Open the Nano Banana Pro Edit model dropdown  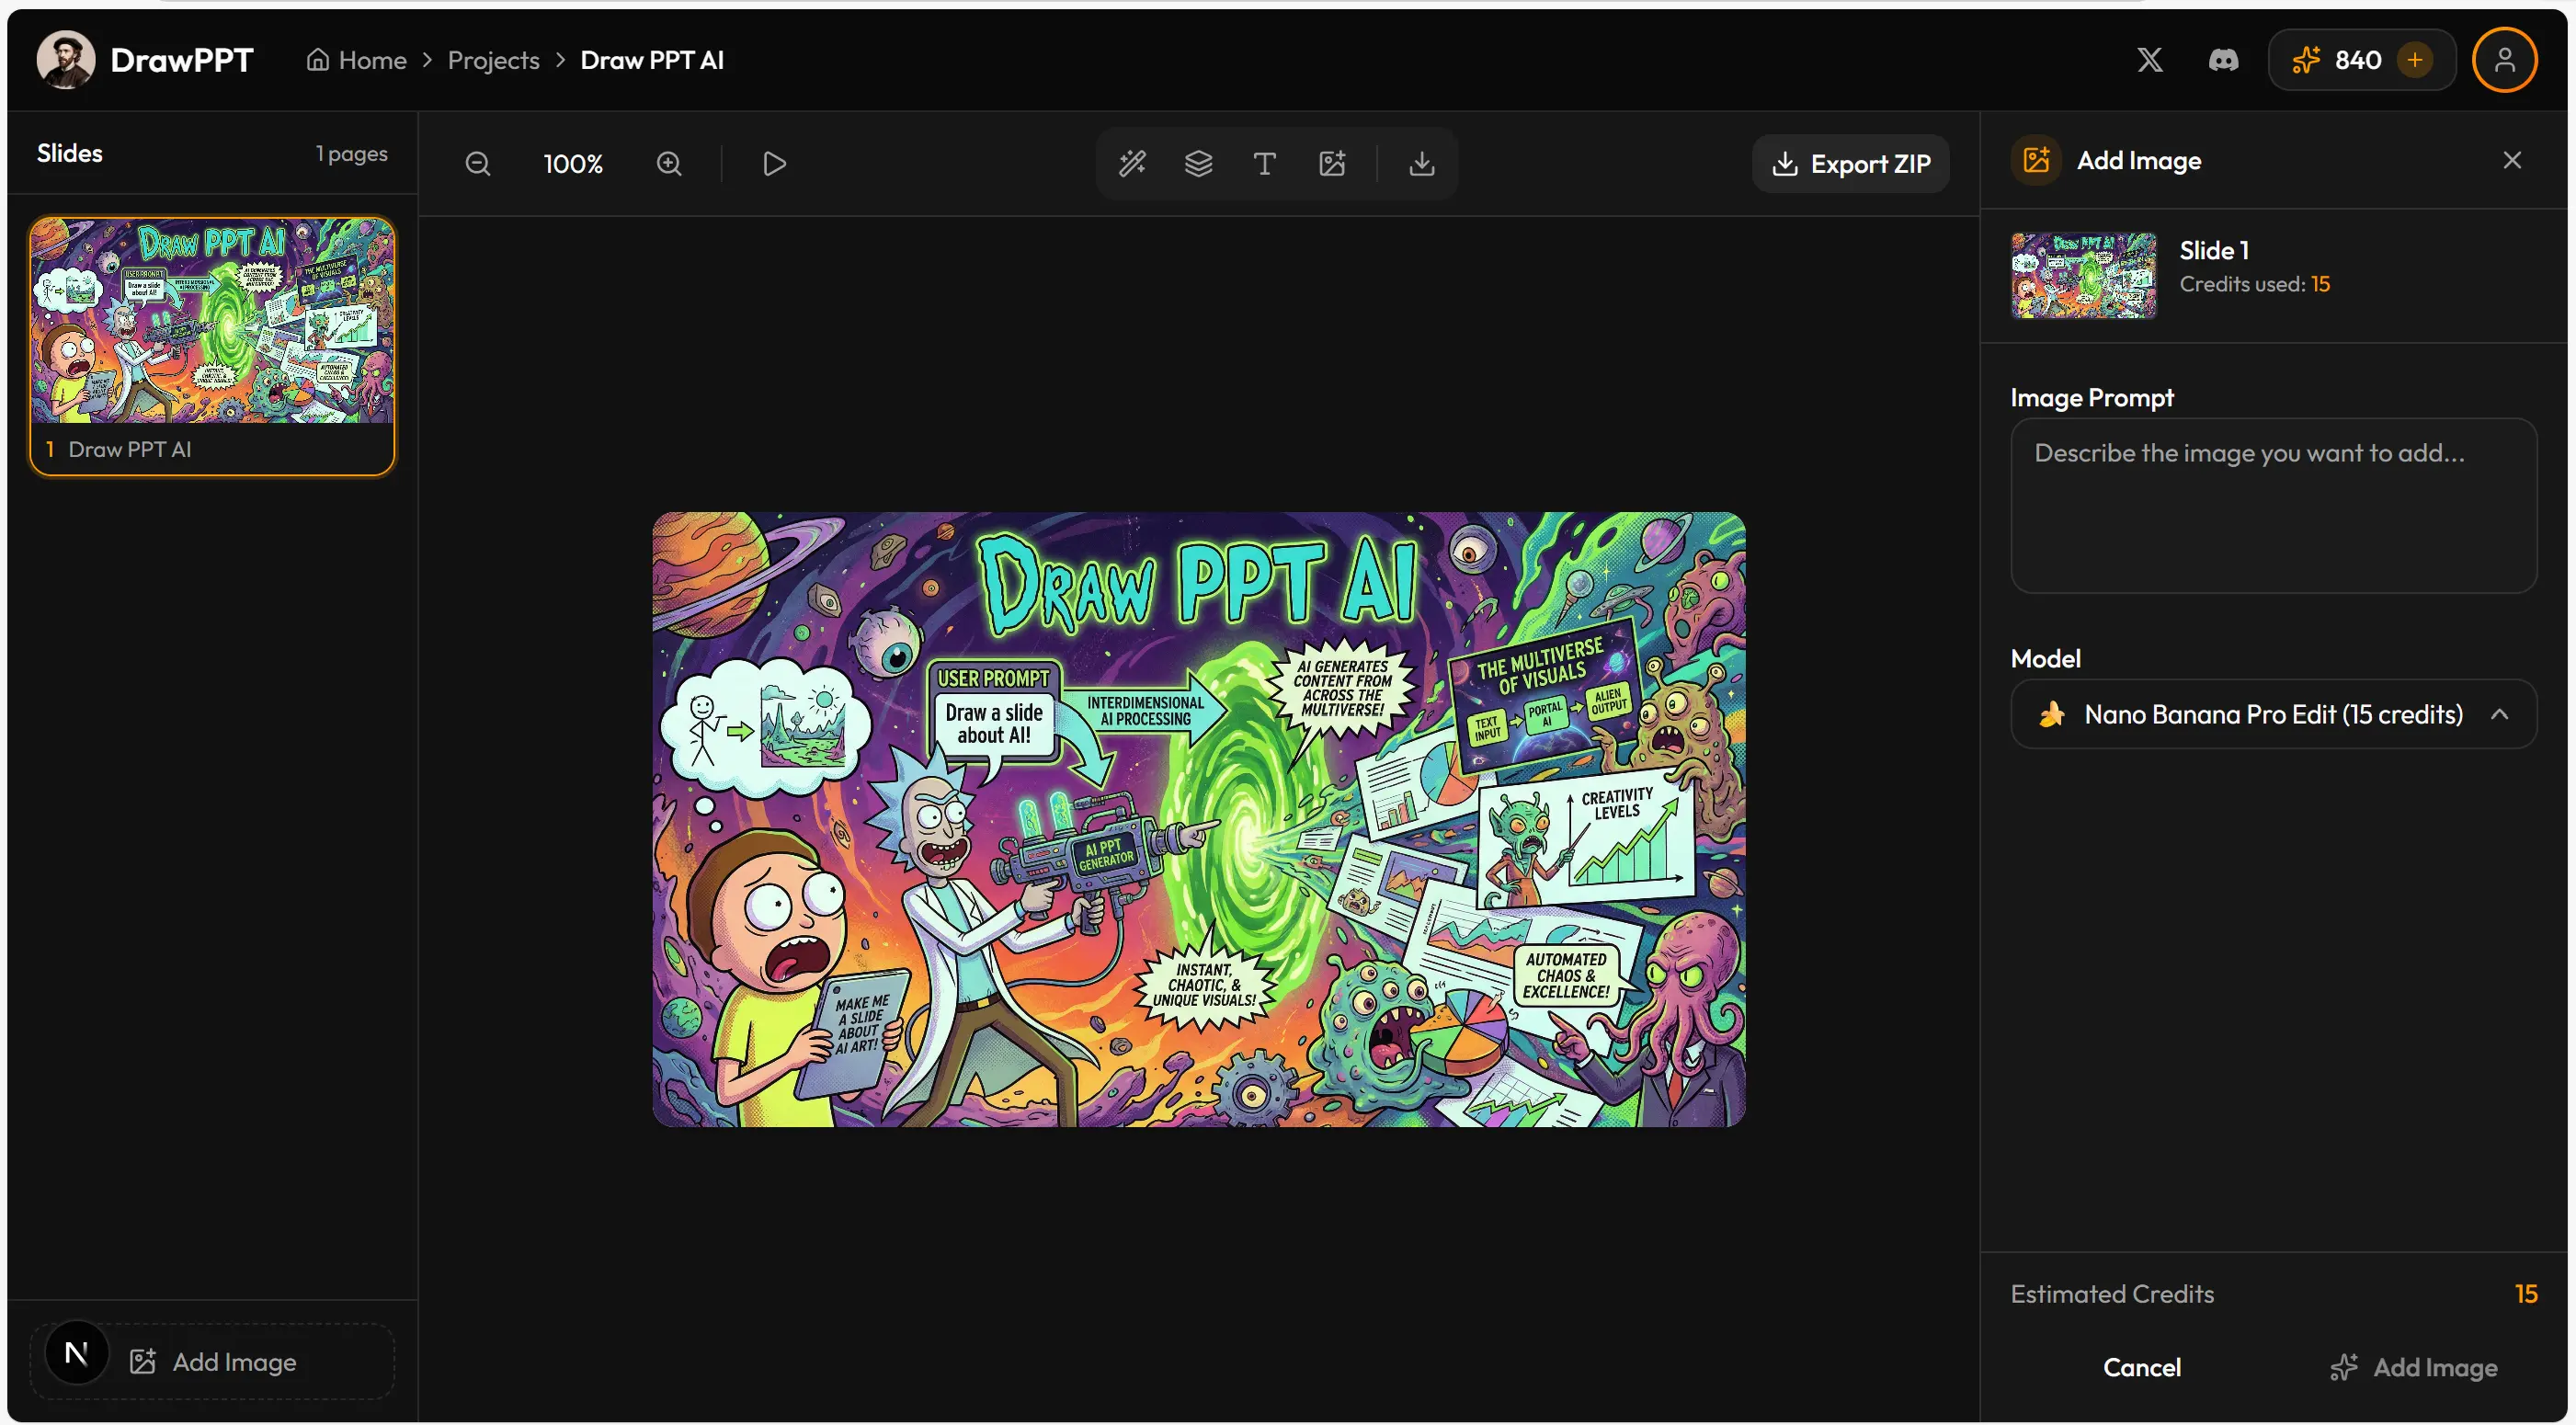pos(2273,714)
